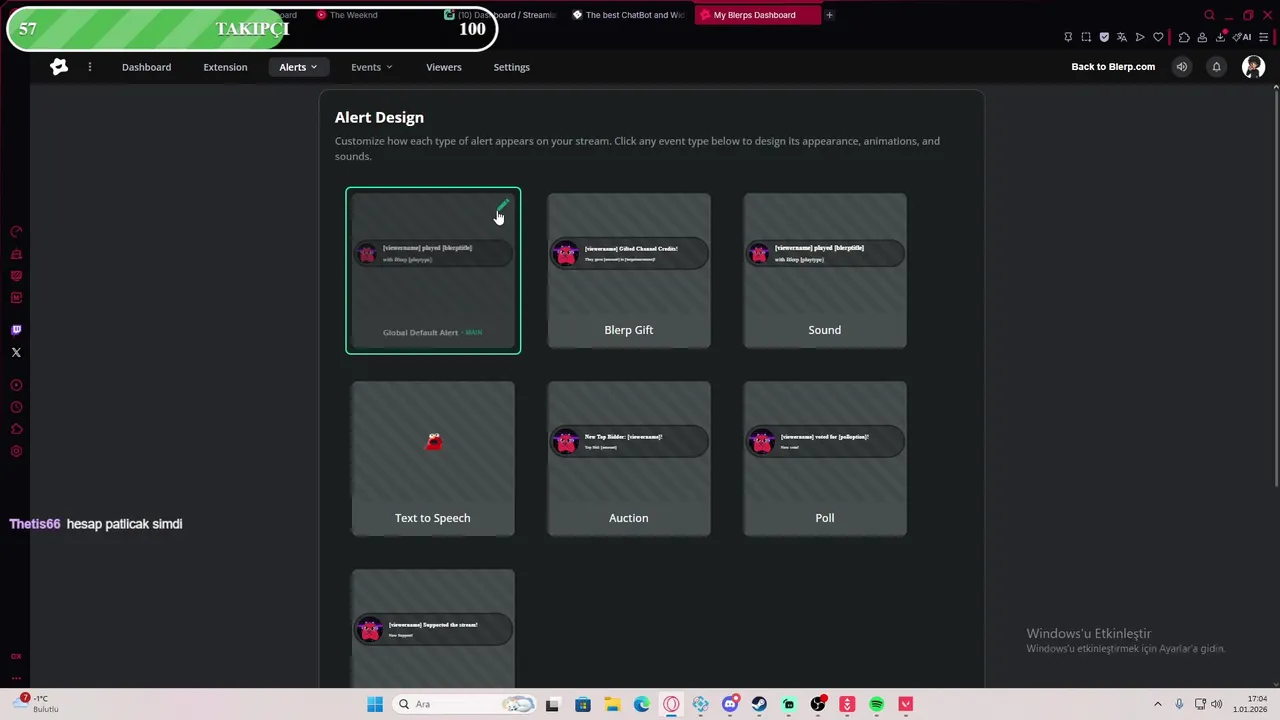The width and height of the screenshot is (1280, 720).
Task: Click the Blerp logo icon
Action: [59, 67]
